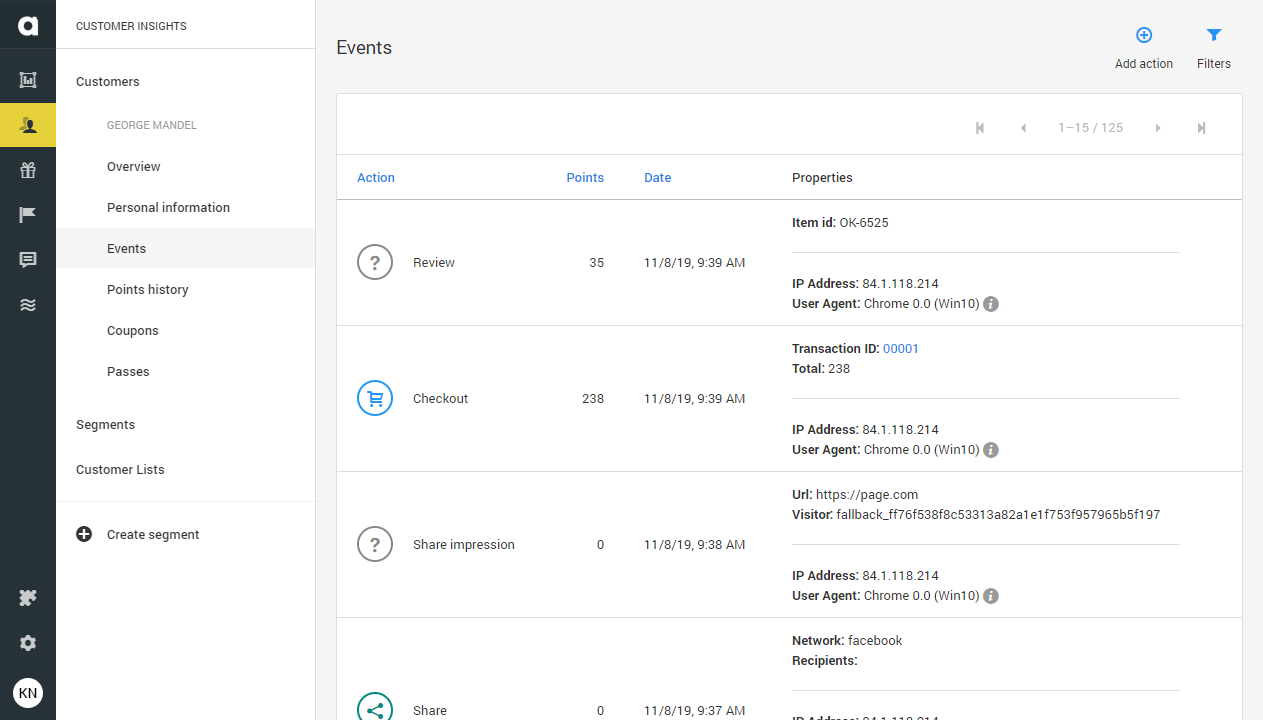Click the 11/8/19, 9:38 AM date
The image size is (1263, 720).
tap(695, 545)
